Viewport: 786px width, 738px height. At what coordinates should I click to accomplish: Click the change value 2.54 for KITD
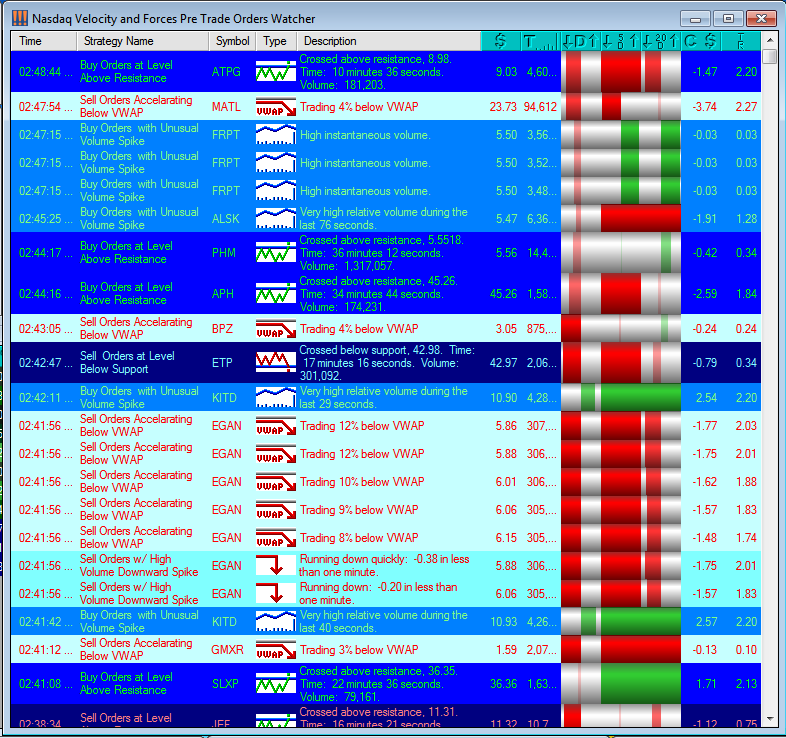coord(706,398)
